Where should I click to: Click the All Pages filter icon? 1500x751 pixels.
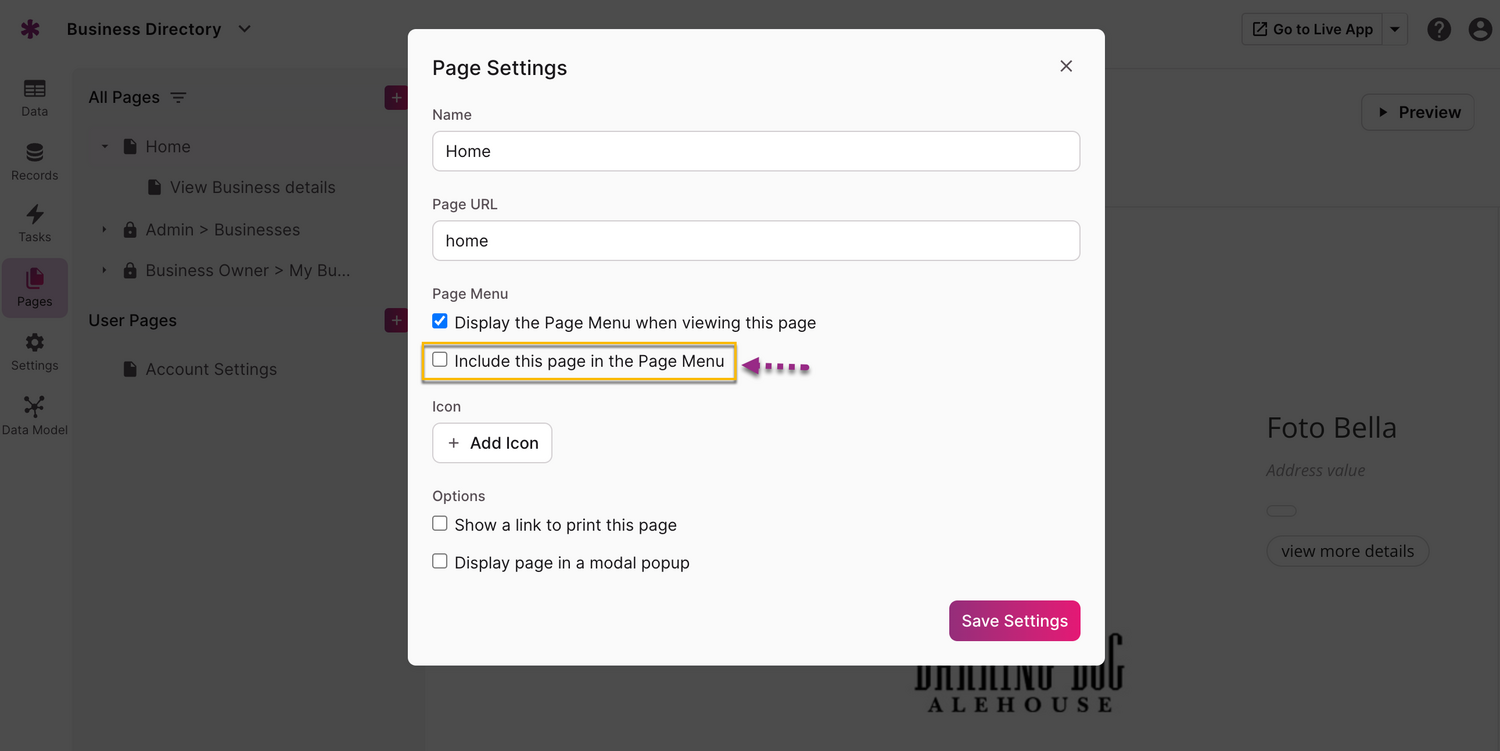(178, 97)
